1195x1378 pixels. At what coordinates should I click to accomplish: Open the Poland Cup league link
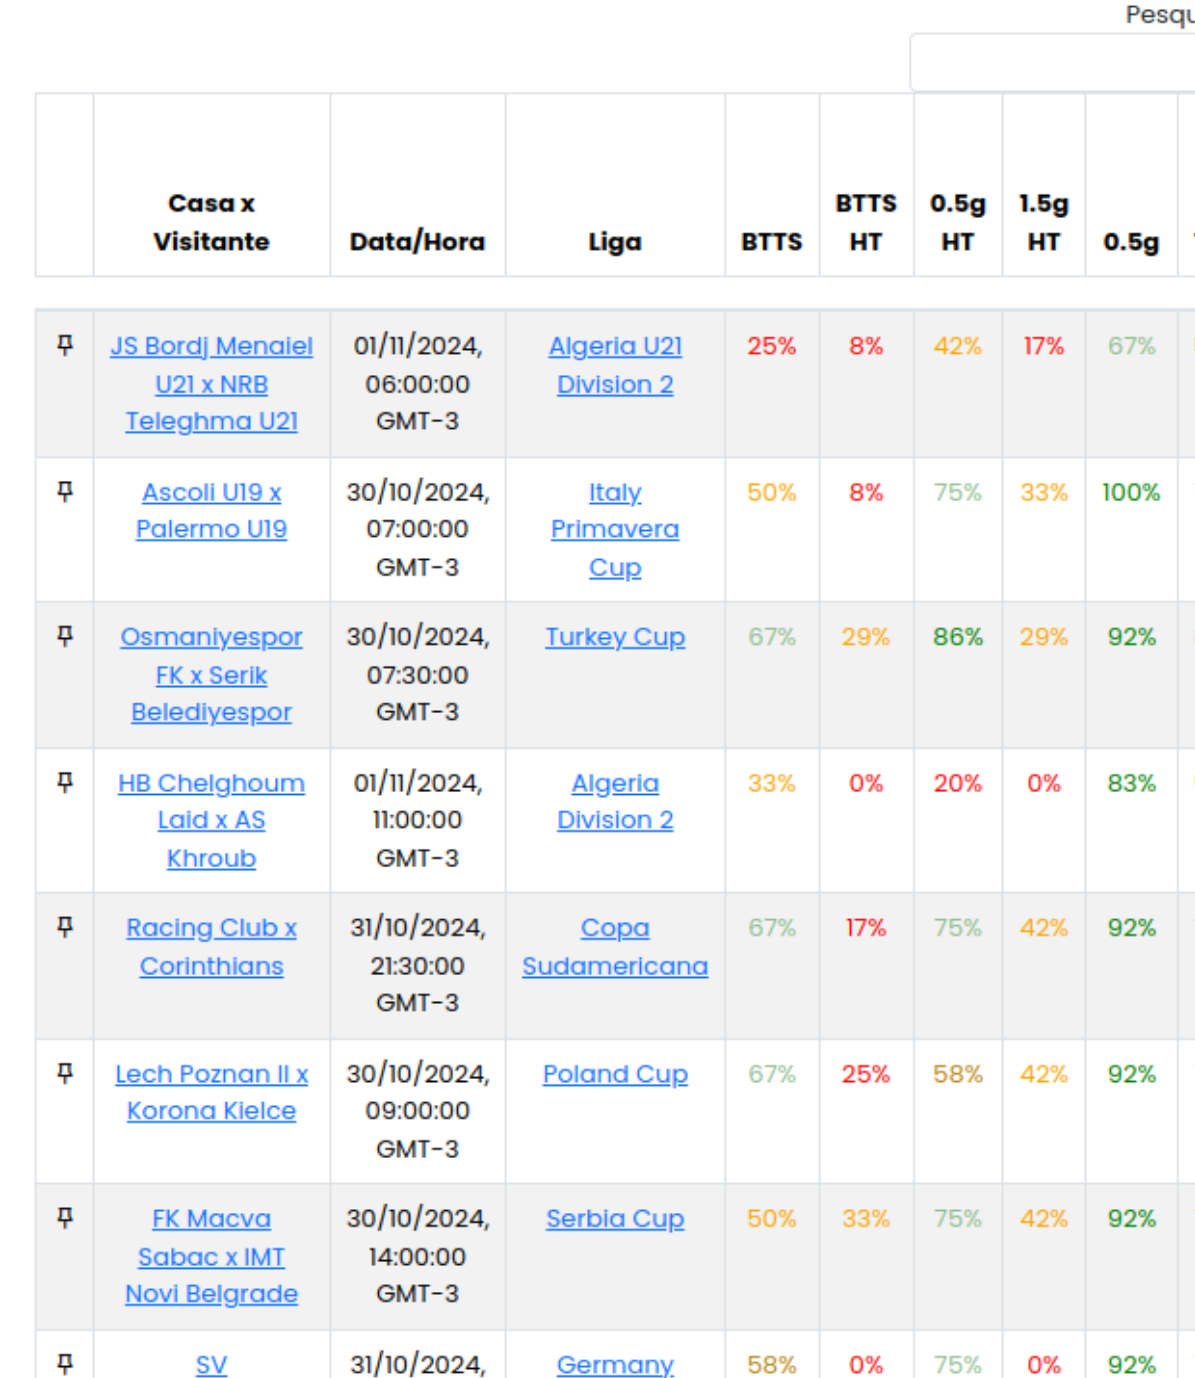614,1074
